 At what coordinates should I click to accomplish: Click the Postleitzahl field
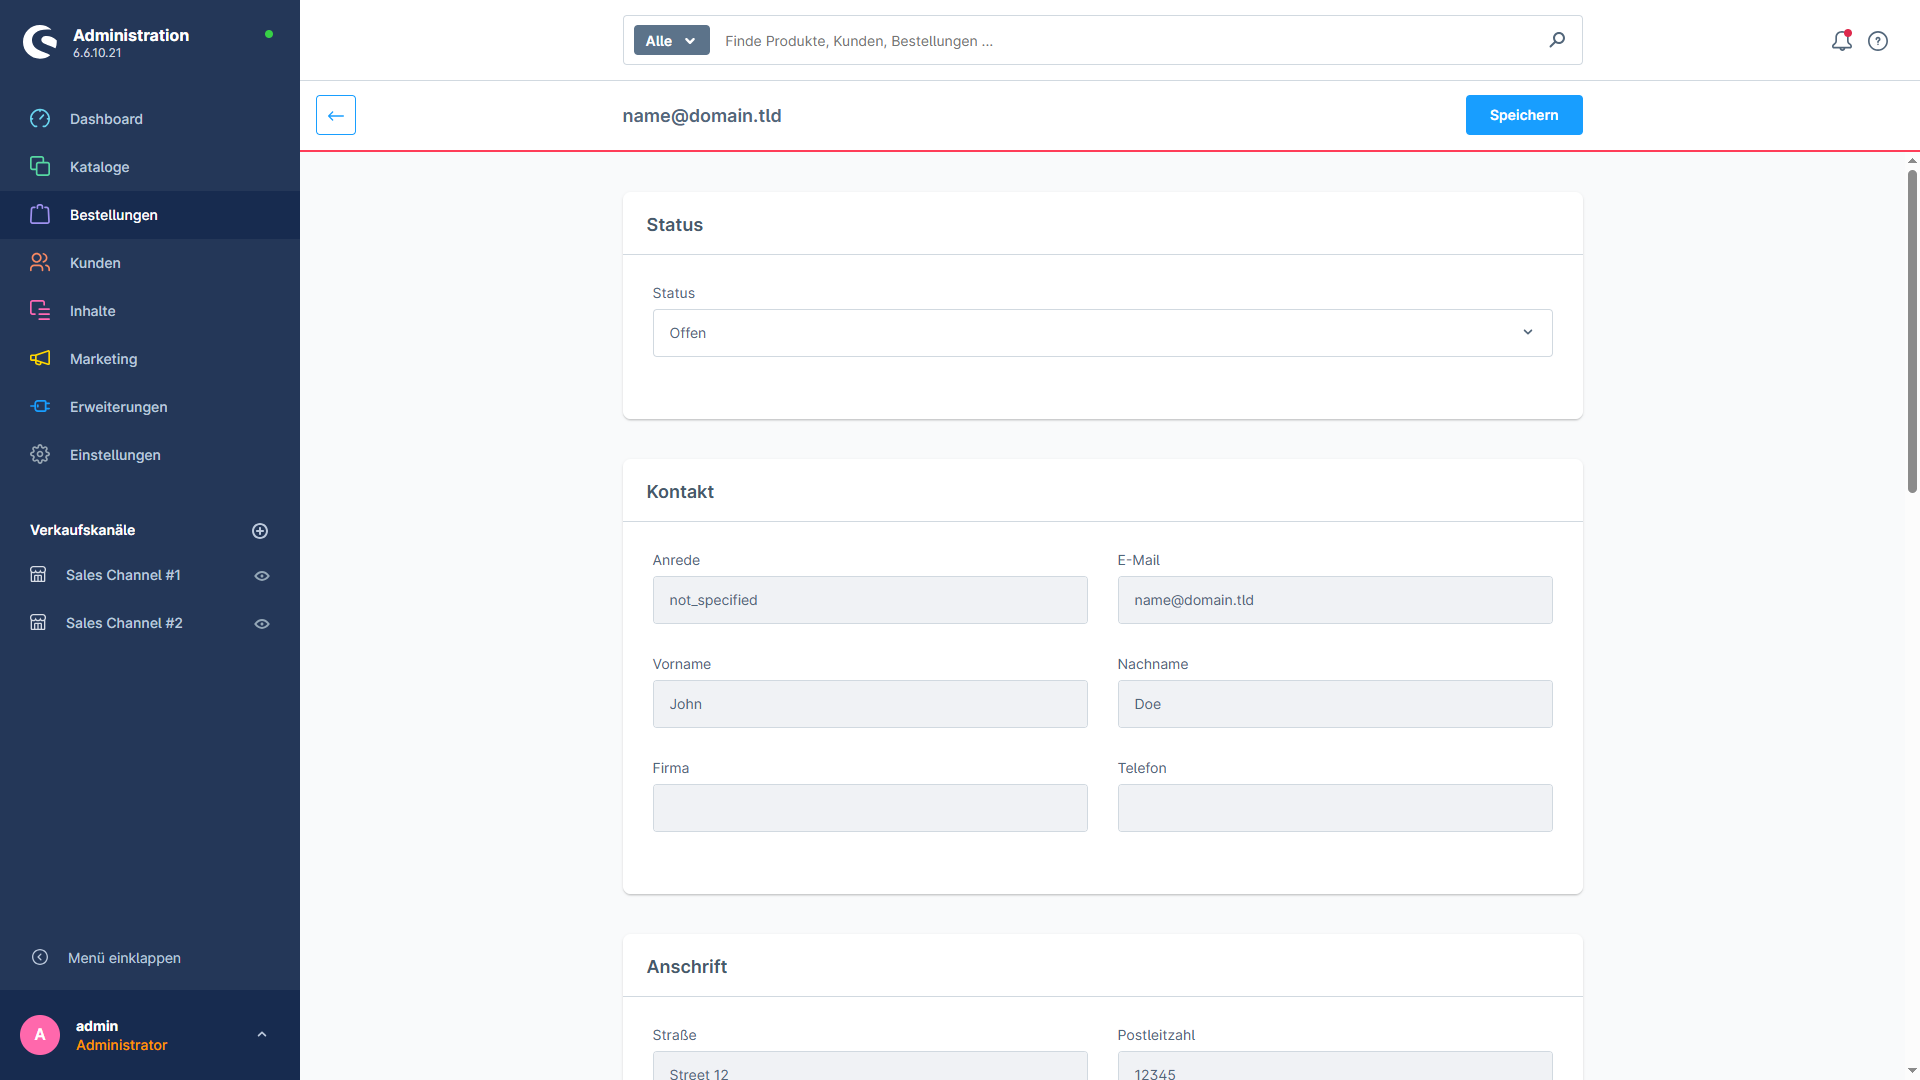[1335, 1066]
